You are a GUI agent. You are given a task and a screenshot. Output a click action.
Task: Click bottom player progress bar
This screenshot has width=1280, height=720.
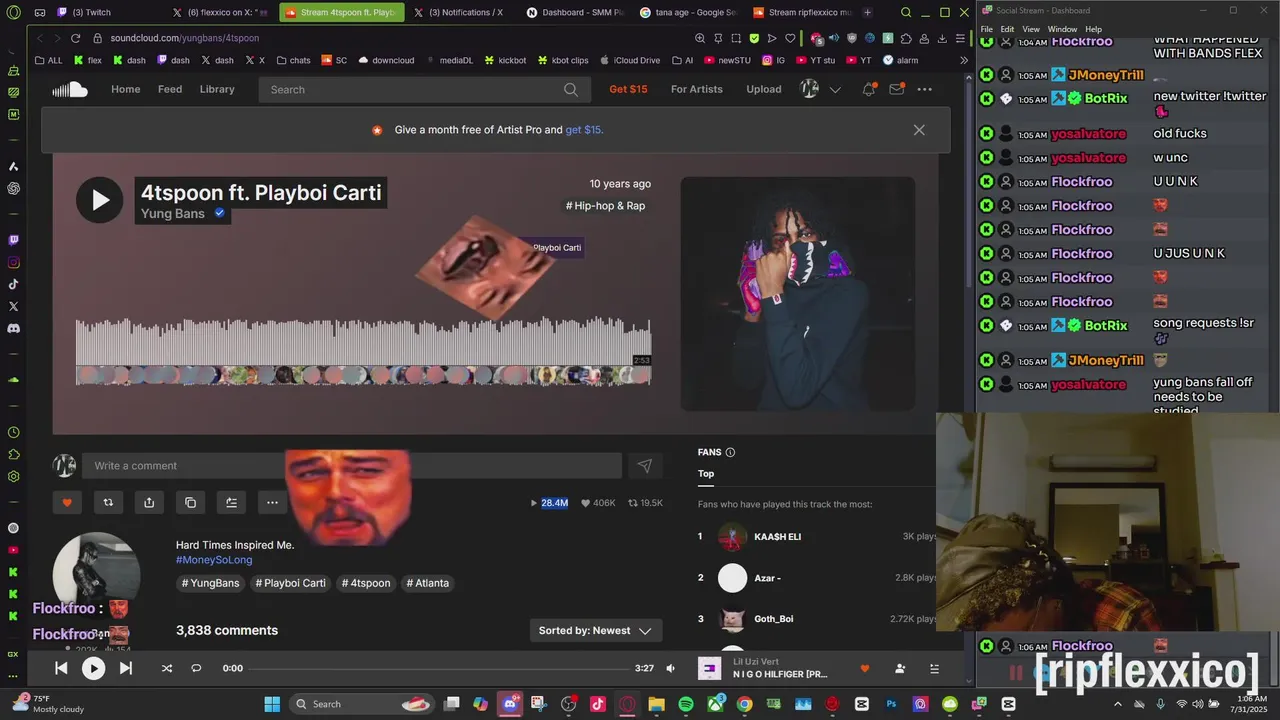click(x=439, y=668)
